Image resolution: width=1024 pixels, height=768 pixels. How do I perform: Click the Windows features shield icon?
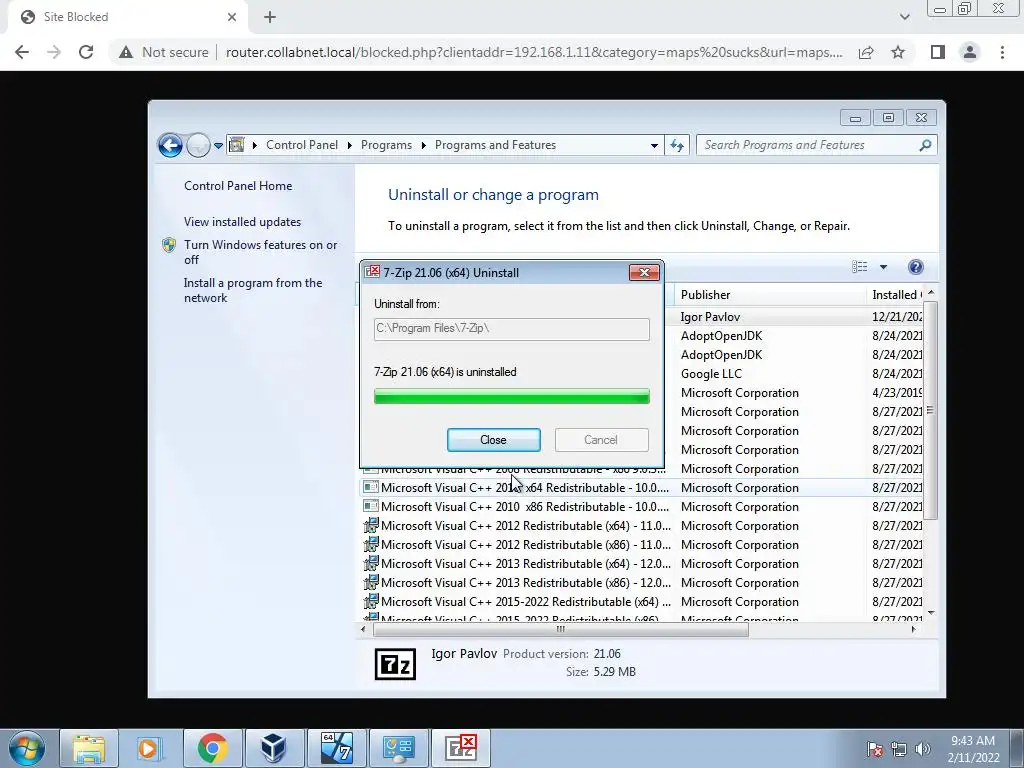(169, 245)
